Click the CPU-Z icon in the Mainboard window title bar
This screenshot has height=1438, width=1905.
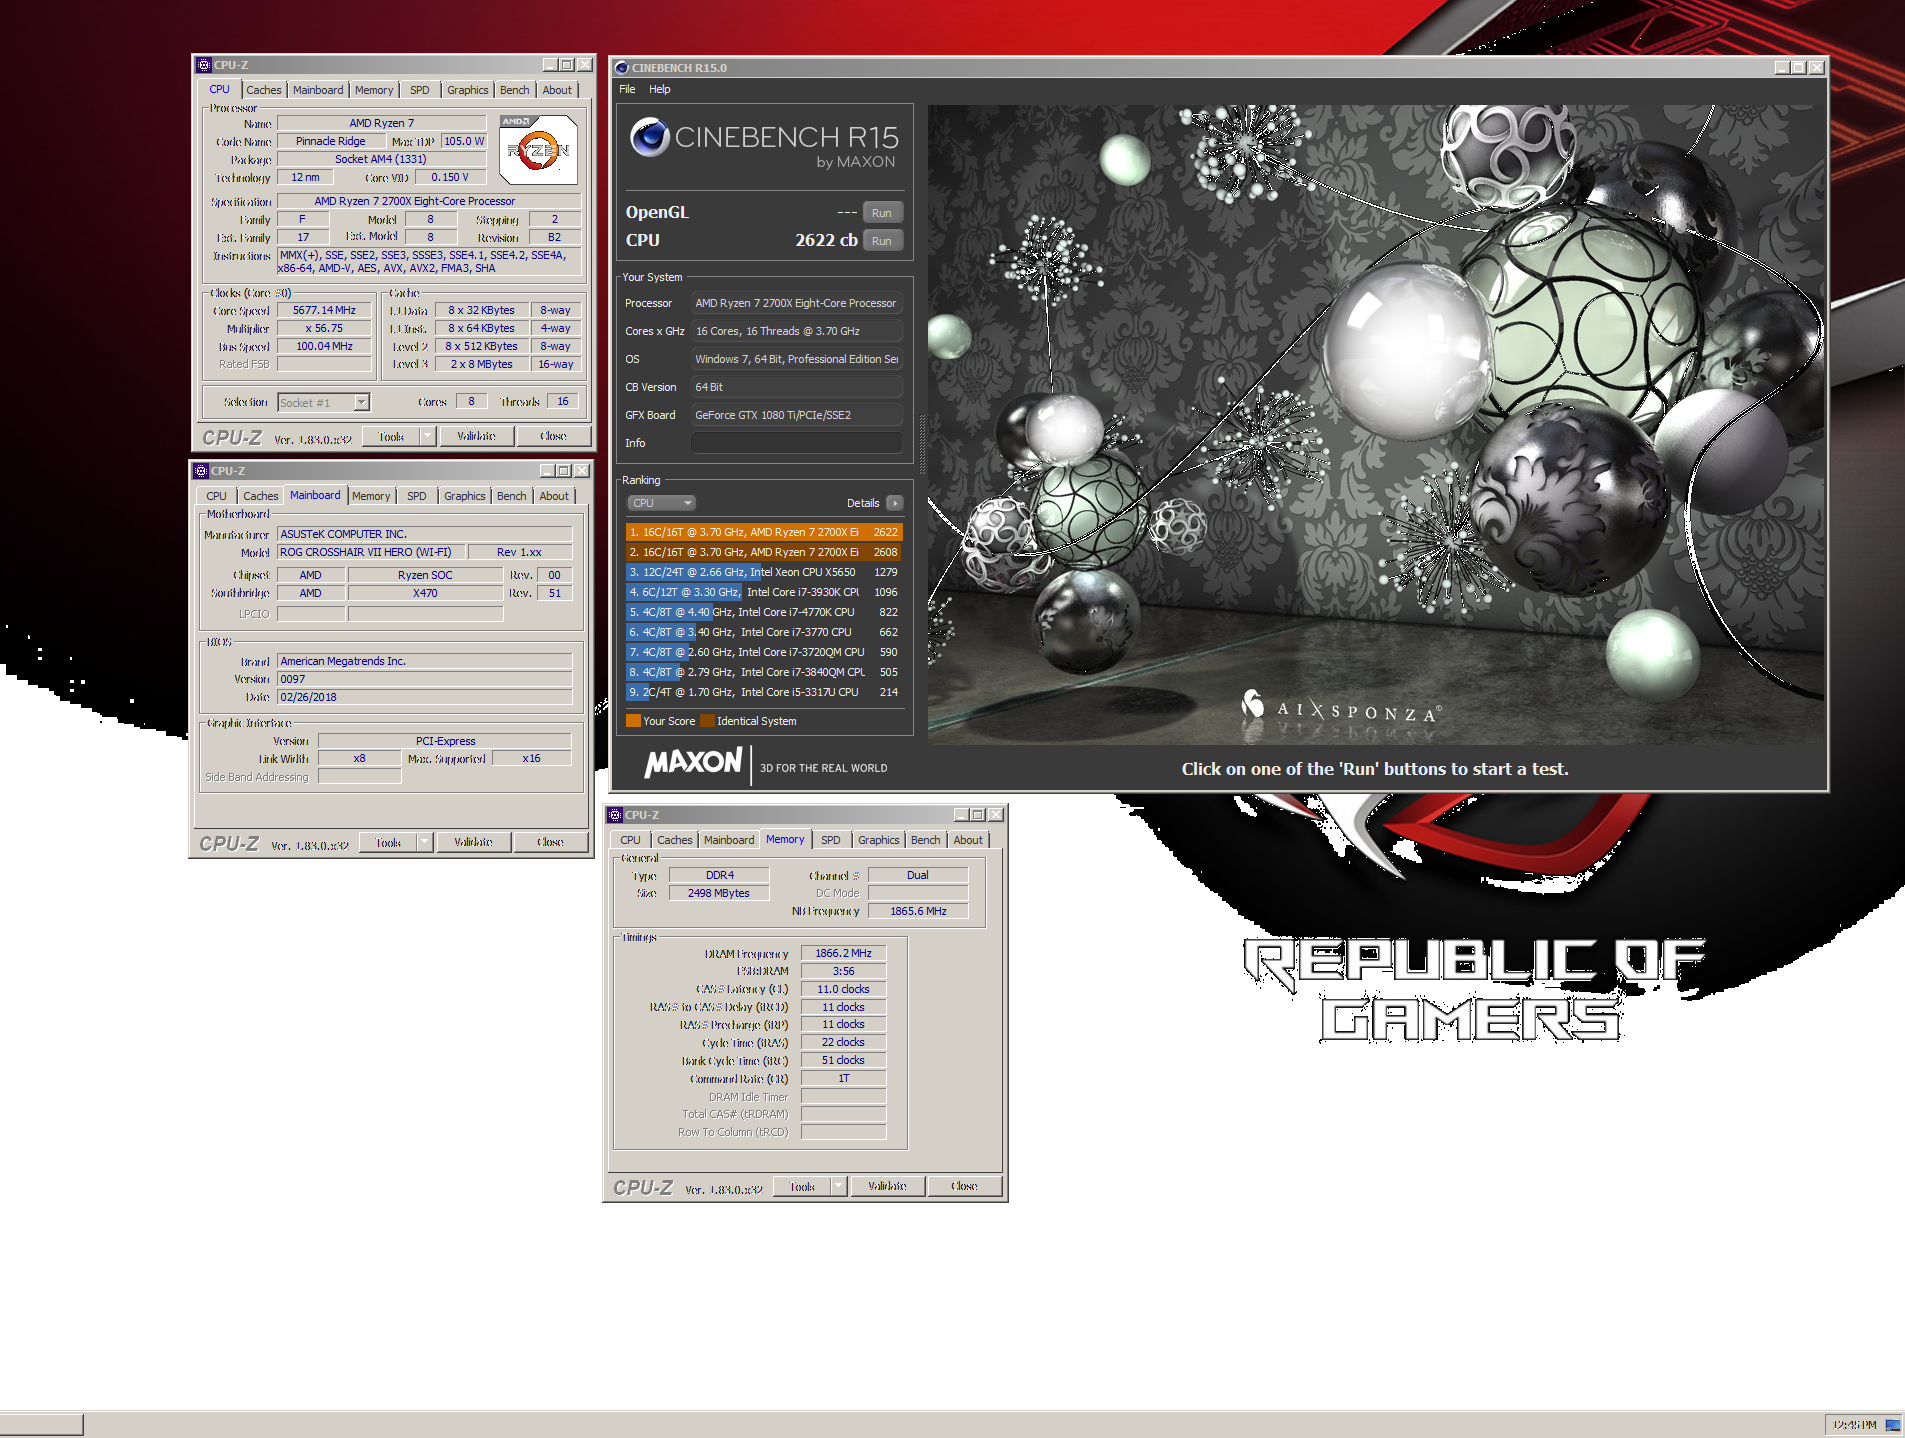pyautogui.click(x=201, y=471)
